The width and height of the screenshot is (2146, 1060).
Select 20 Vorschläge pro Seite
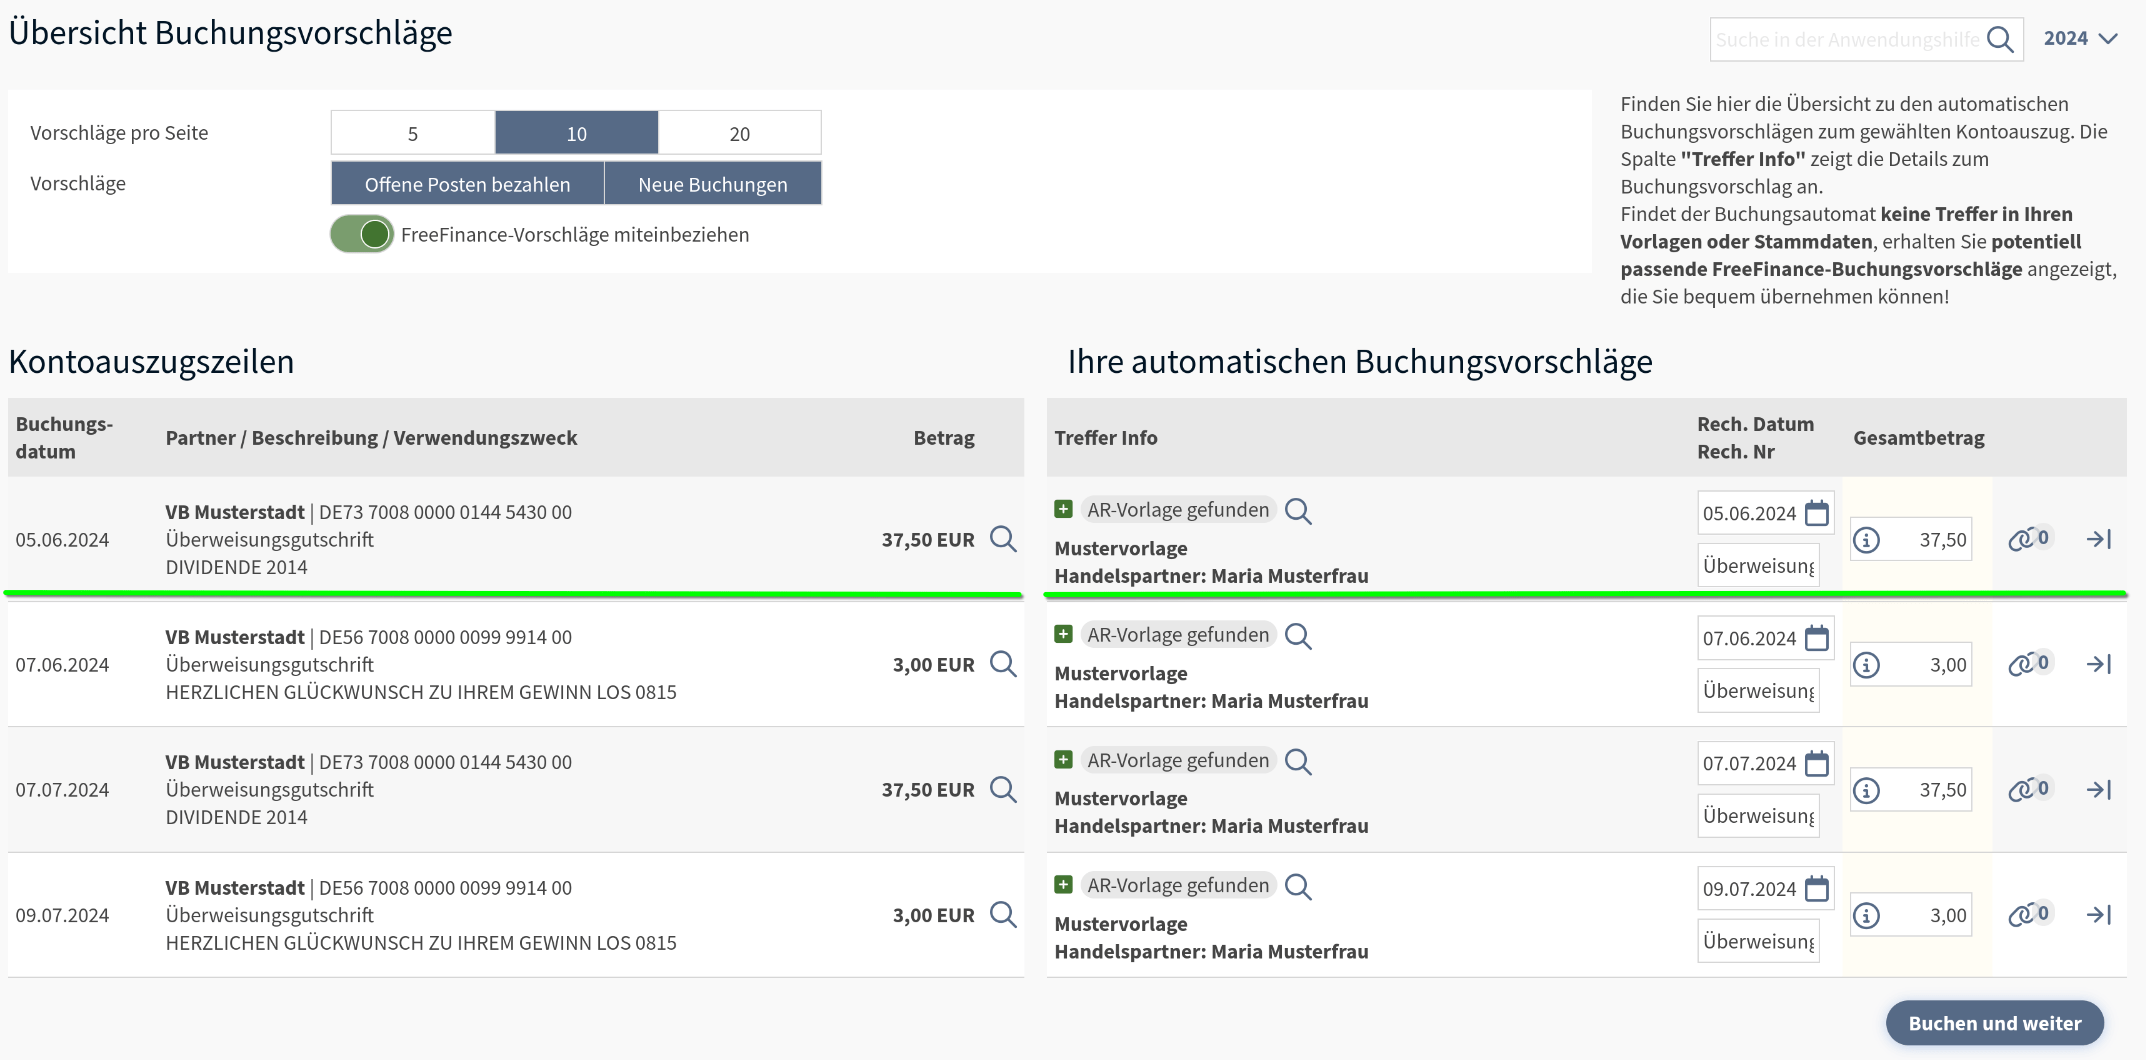pyautogui.click(x=739, y=132)
